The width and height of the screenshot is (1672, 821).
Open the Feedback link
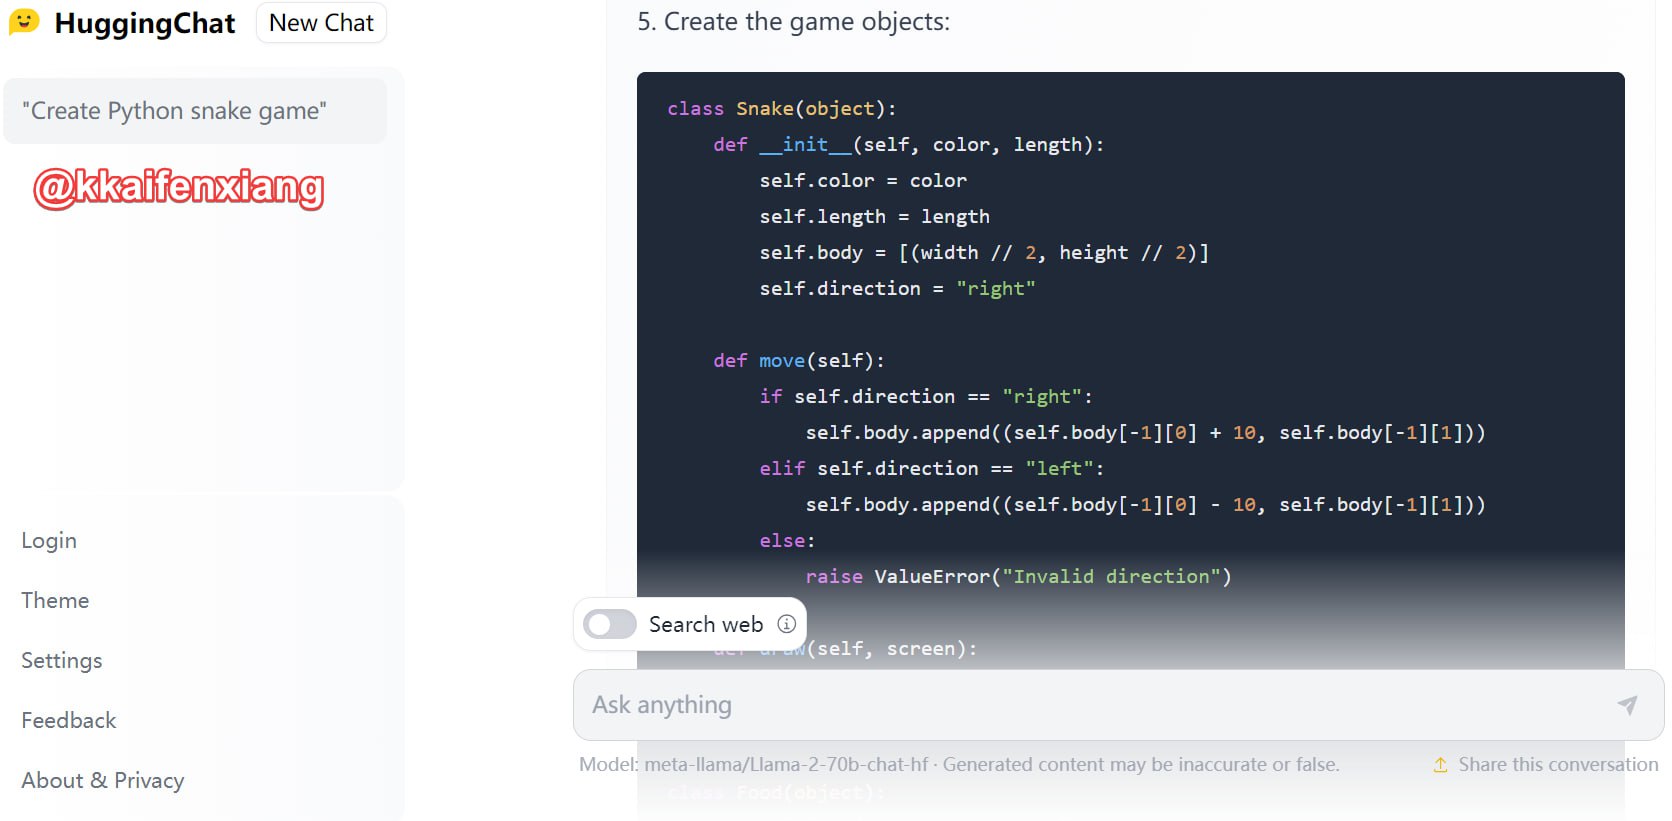pyautogui.click(x=69, y=721)
